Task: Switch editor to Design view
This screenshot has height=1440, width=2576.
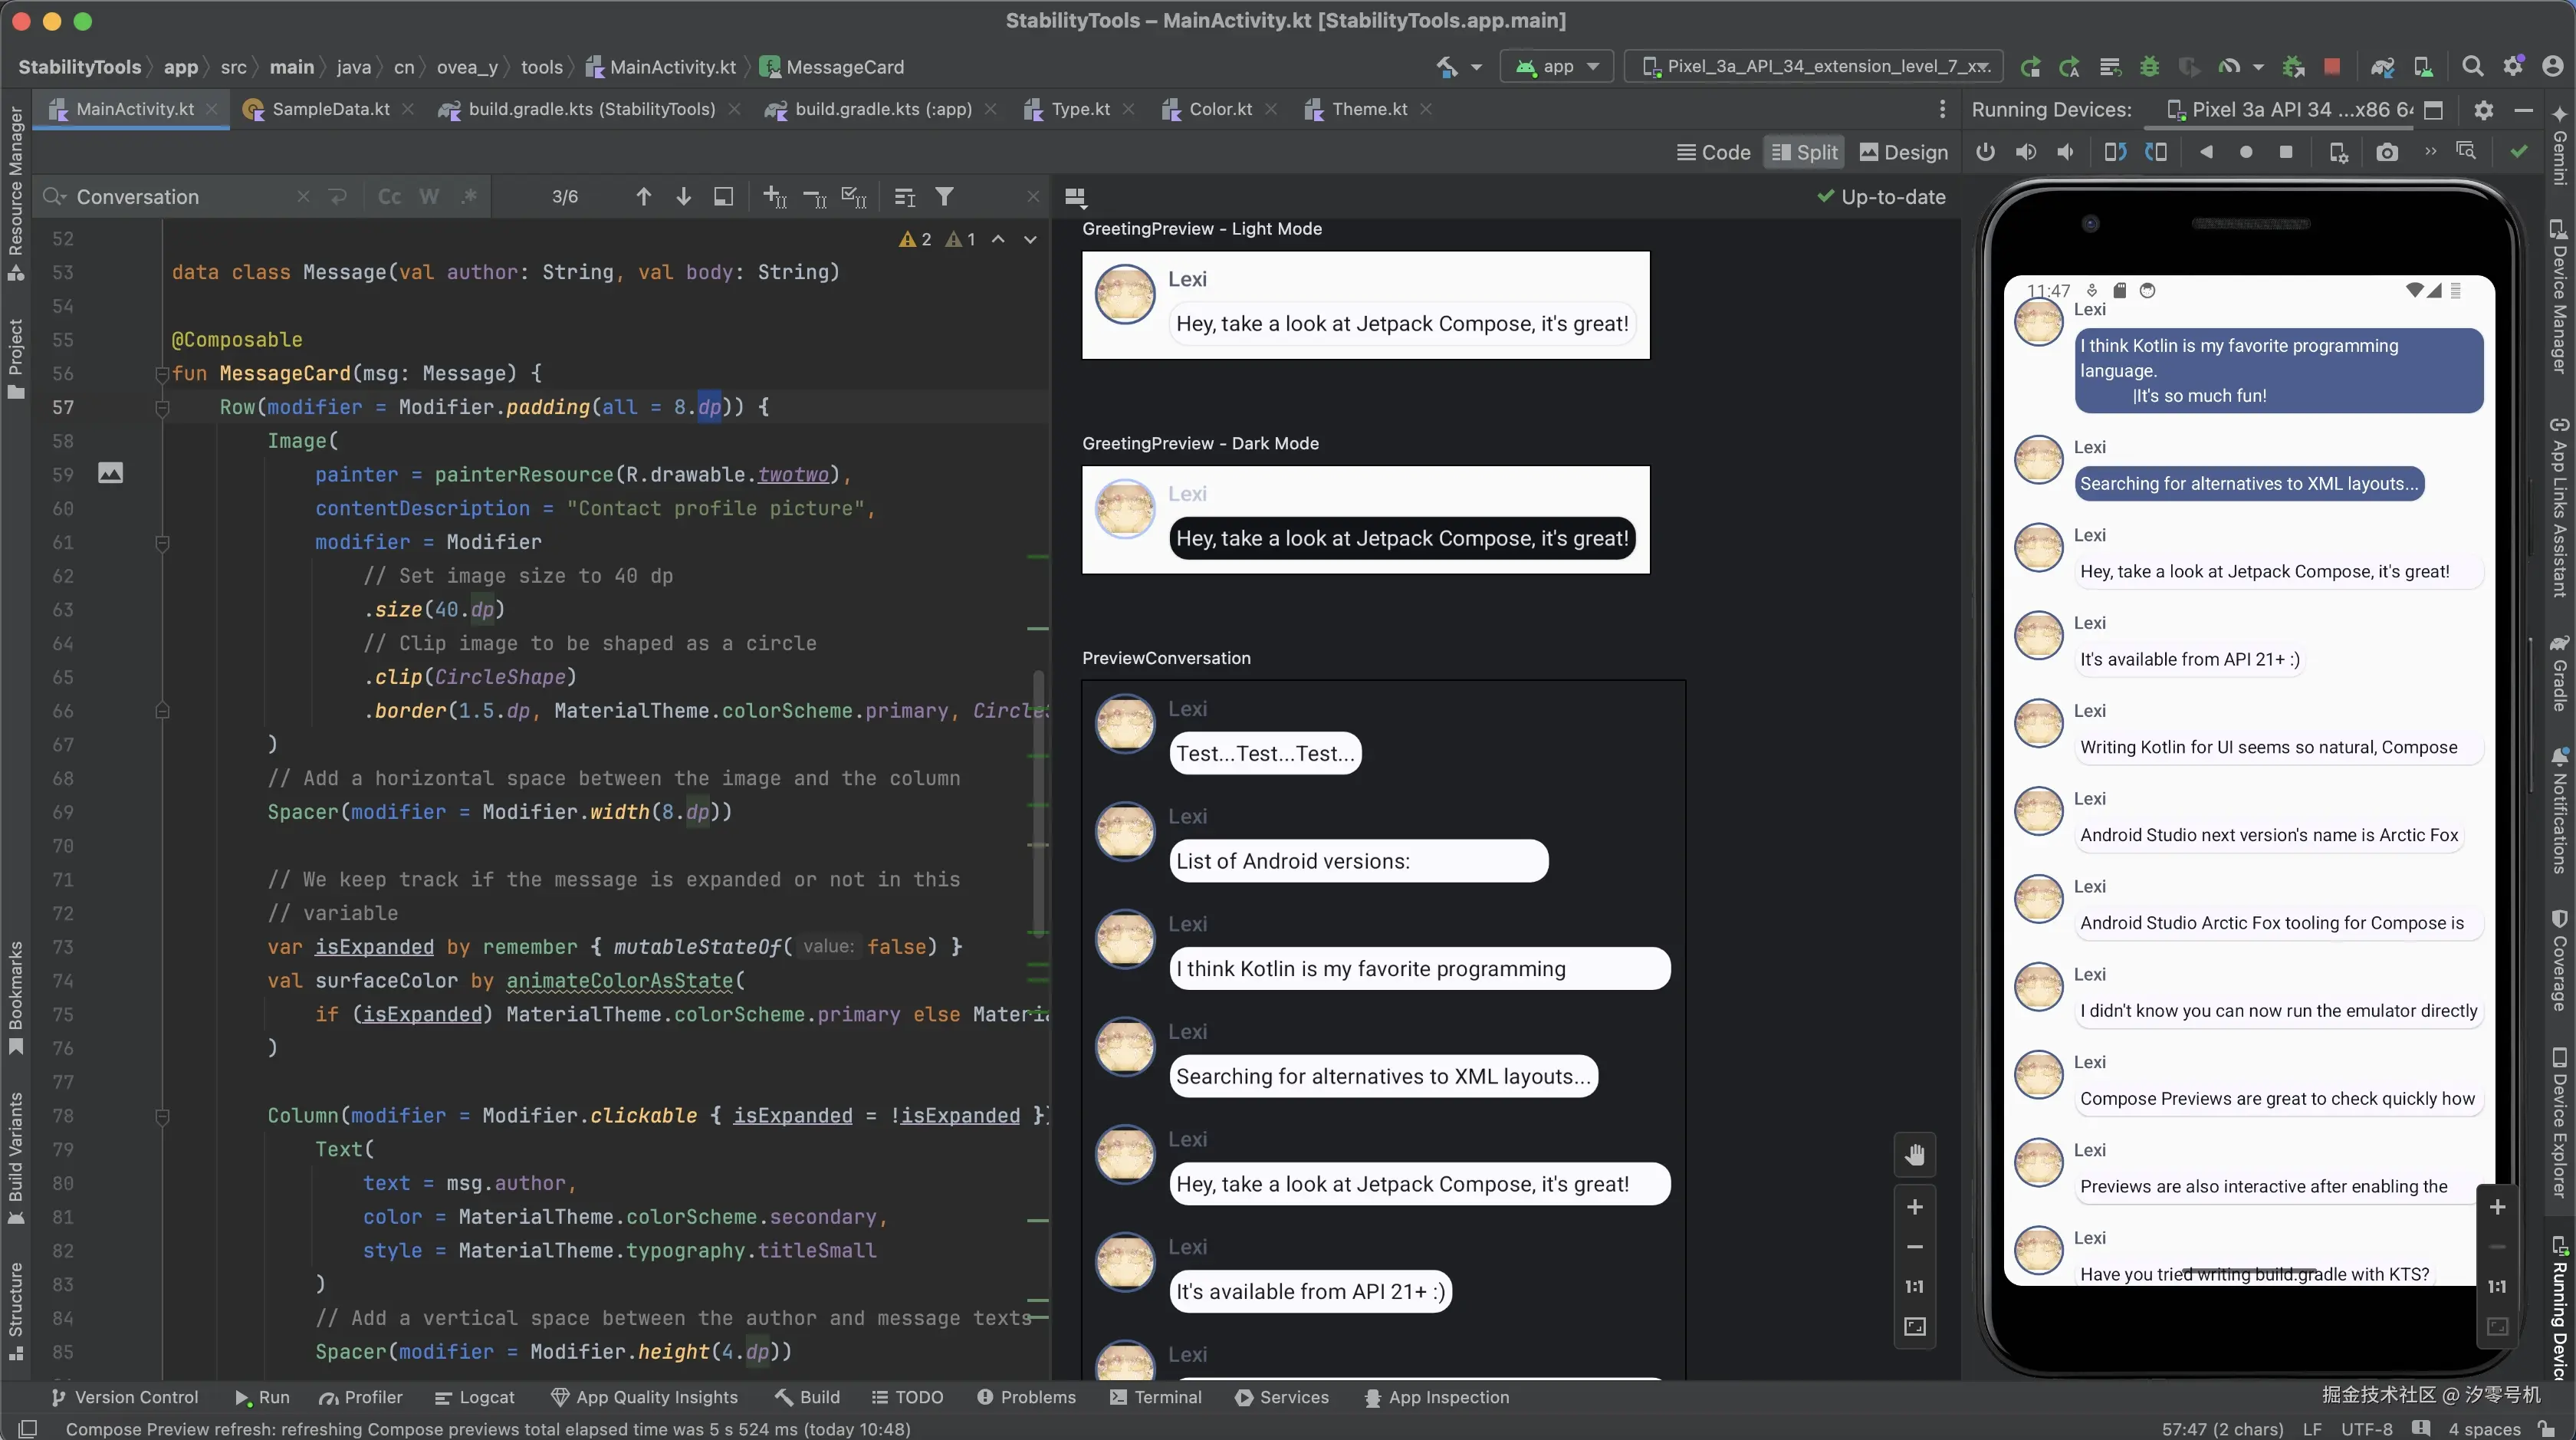Action: 1904,152
